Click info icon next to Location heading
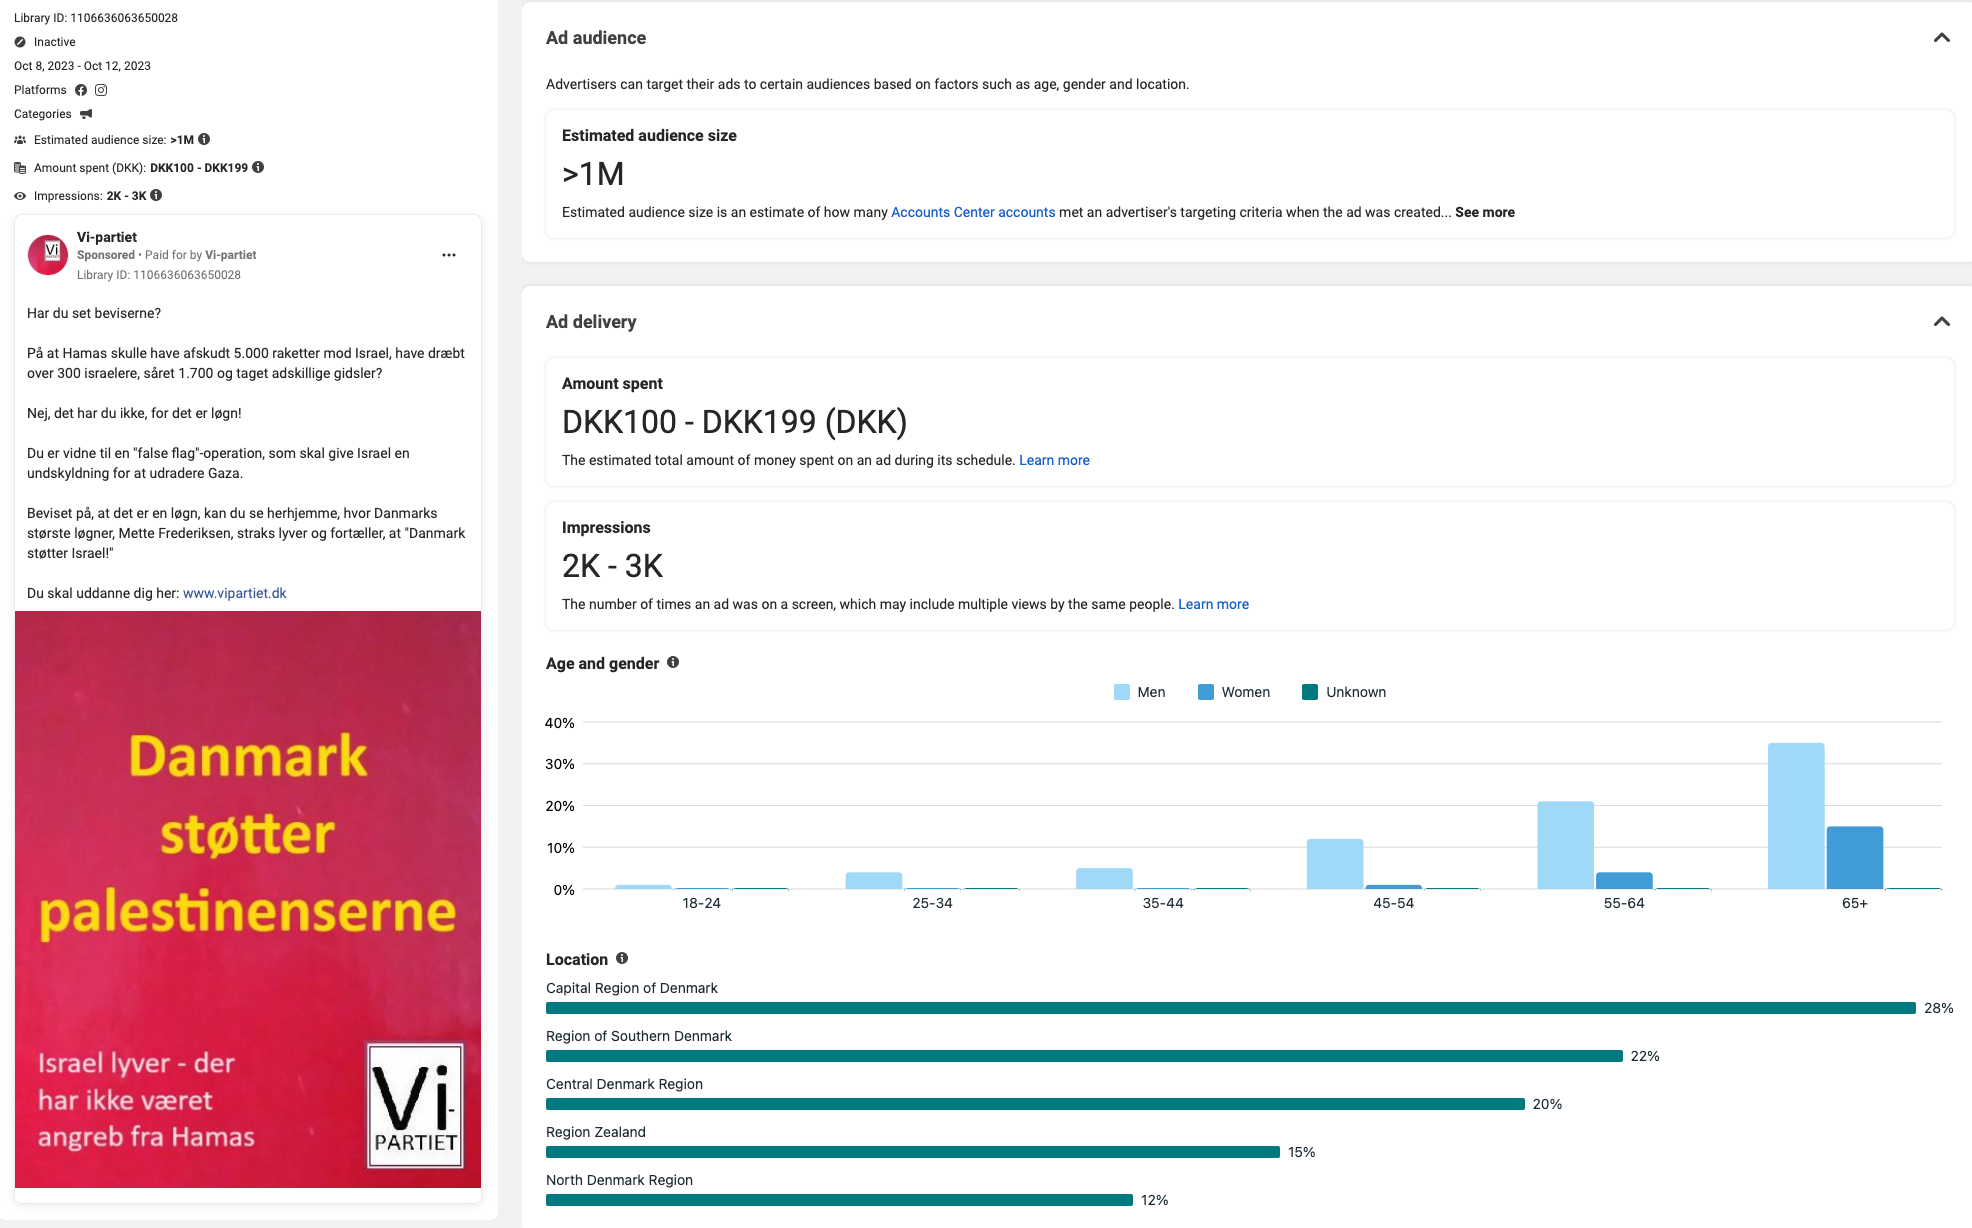1972x1228 pixels. (622, 958)
